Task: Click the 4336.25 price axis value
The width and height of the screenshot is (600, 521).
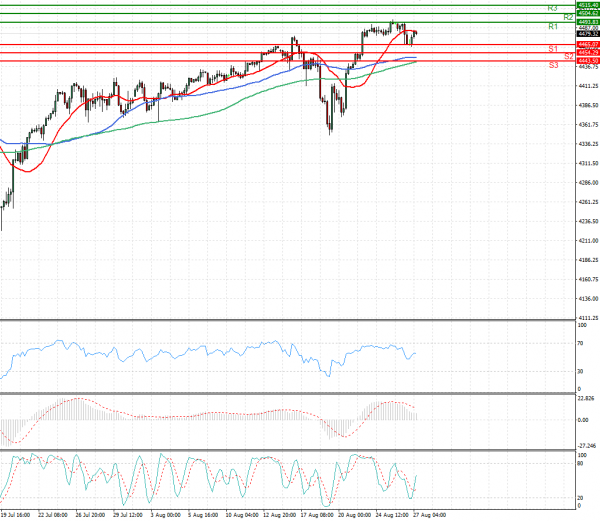Action: [x=588, y=144]
